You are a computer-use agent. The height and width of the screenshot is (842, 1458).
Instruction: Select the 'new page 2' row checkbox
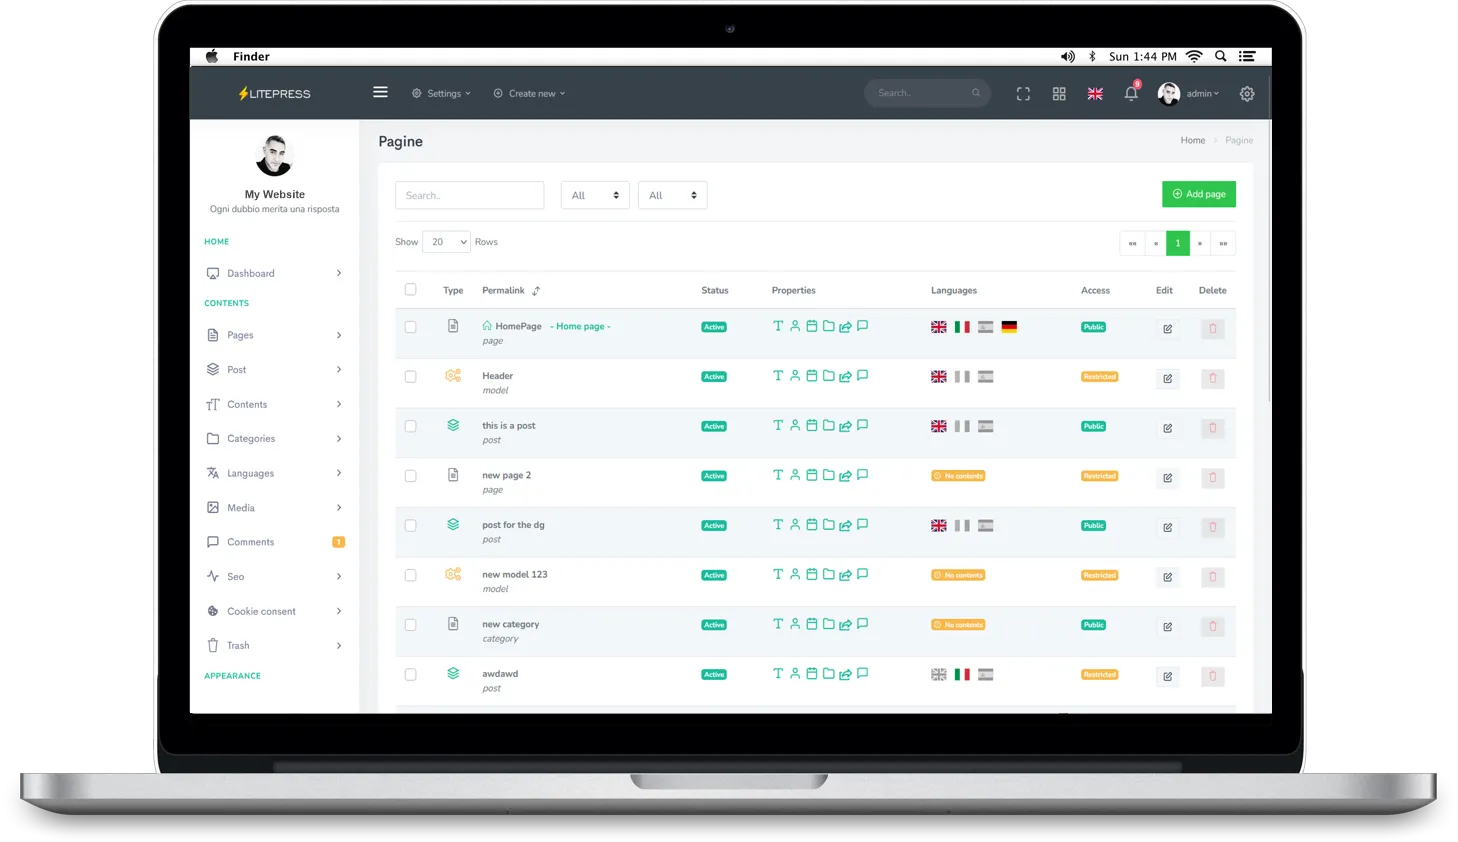point(410,476)
